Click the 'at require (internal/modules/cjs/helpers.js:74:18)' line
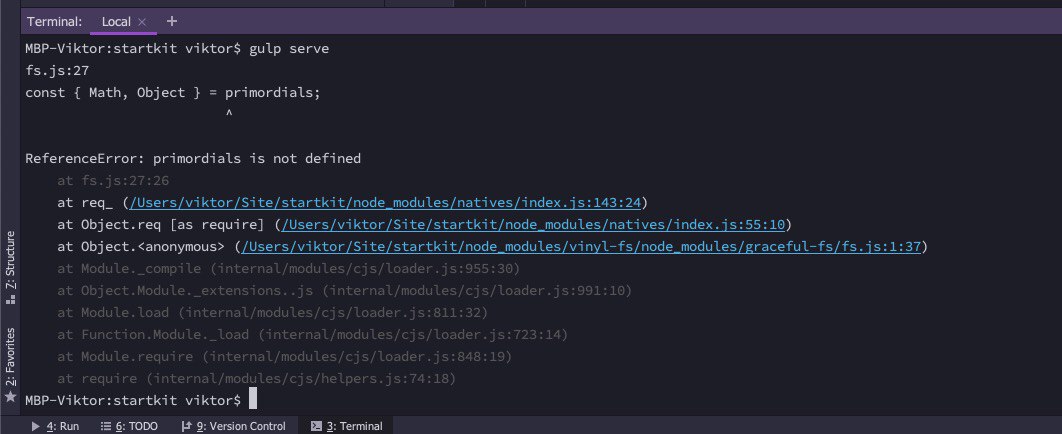The image size is (1062, 434). coord(257,378)
